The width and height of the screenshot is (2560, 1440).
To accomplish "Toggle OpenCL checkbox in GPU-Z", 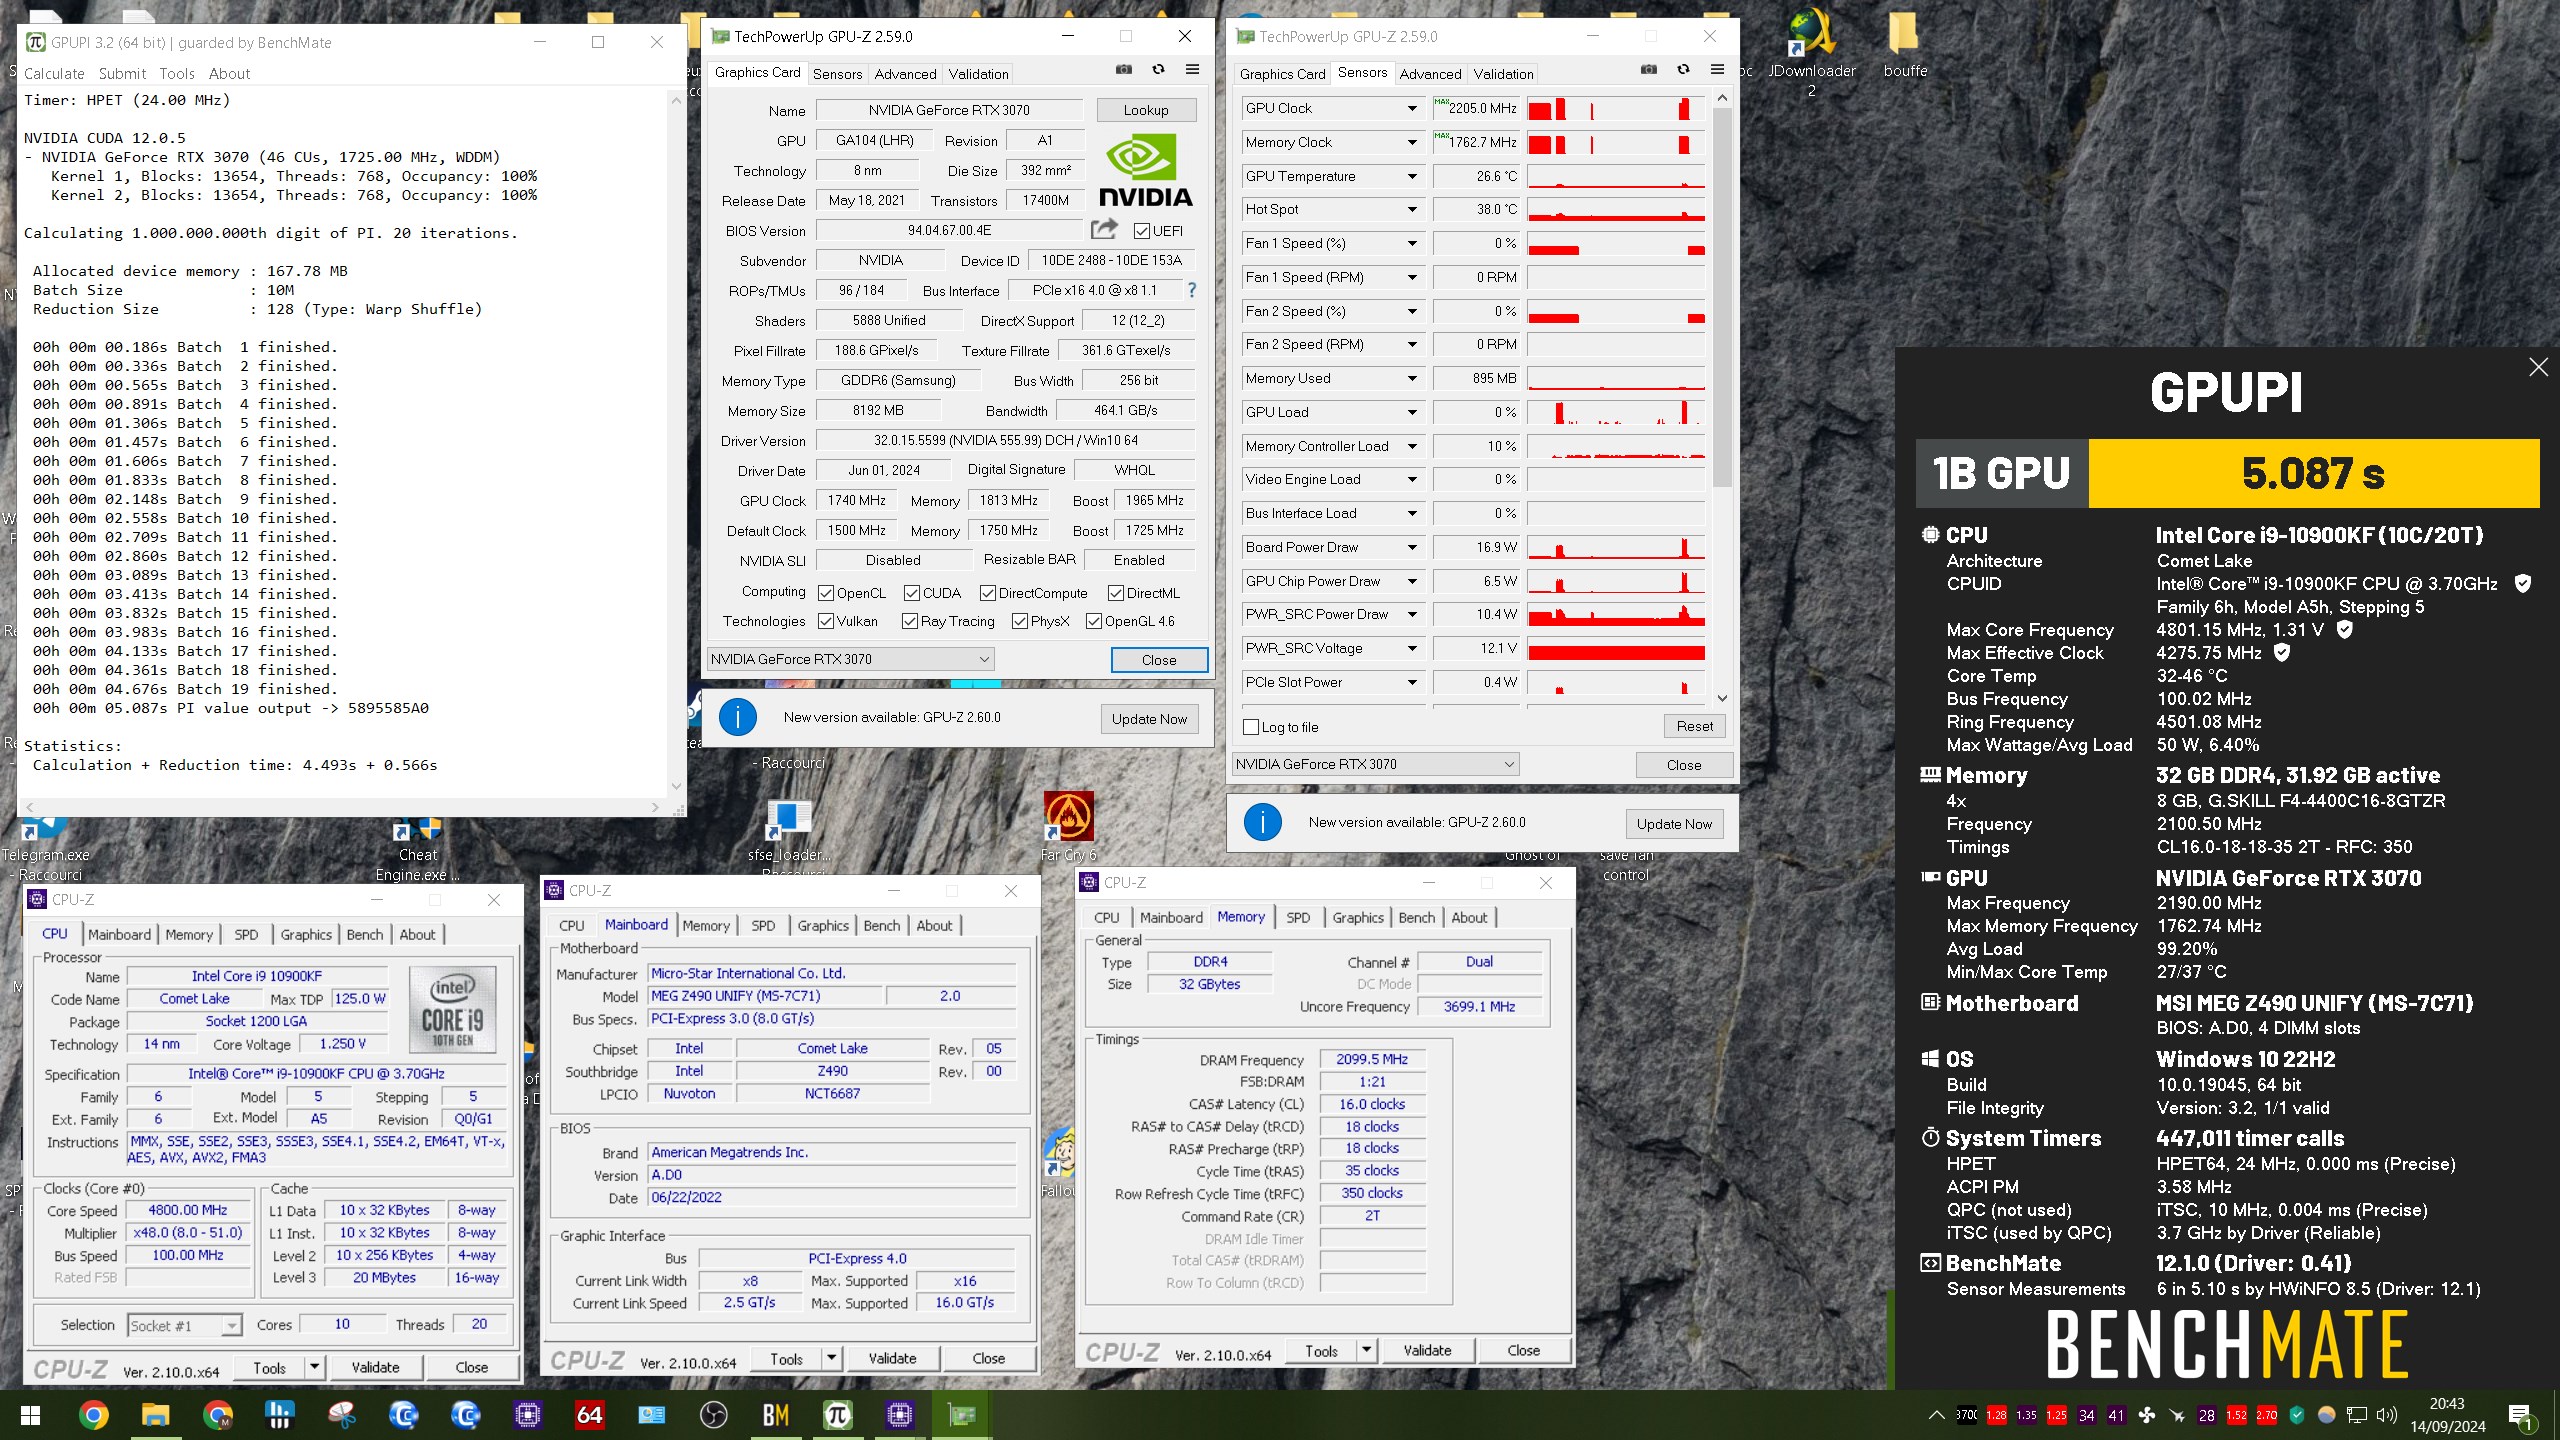I will 826,593.
